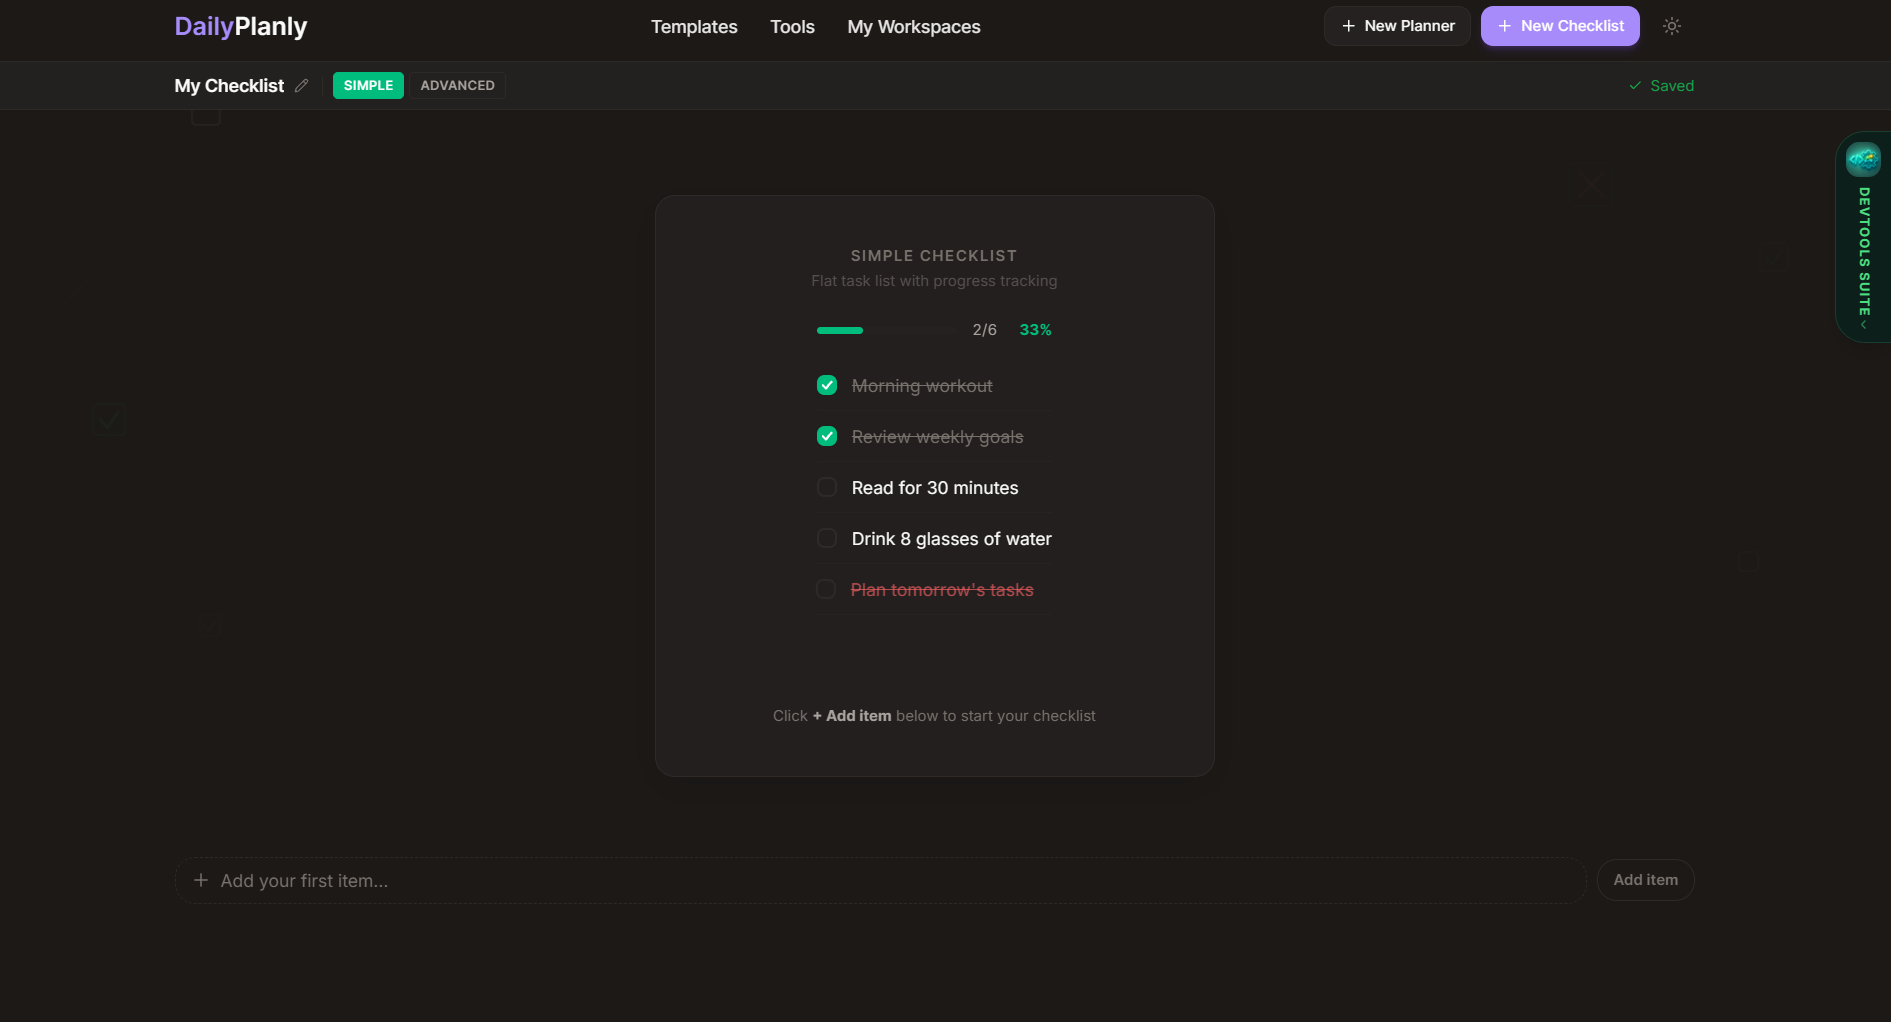Collapse the DevTools Suite panel chevron
The image size is (1891, 1022).
pyautogui.click(x=1863, y=325)
